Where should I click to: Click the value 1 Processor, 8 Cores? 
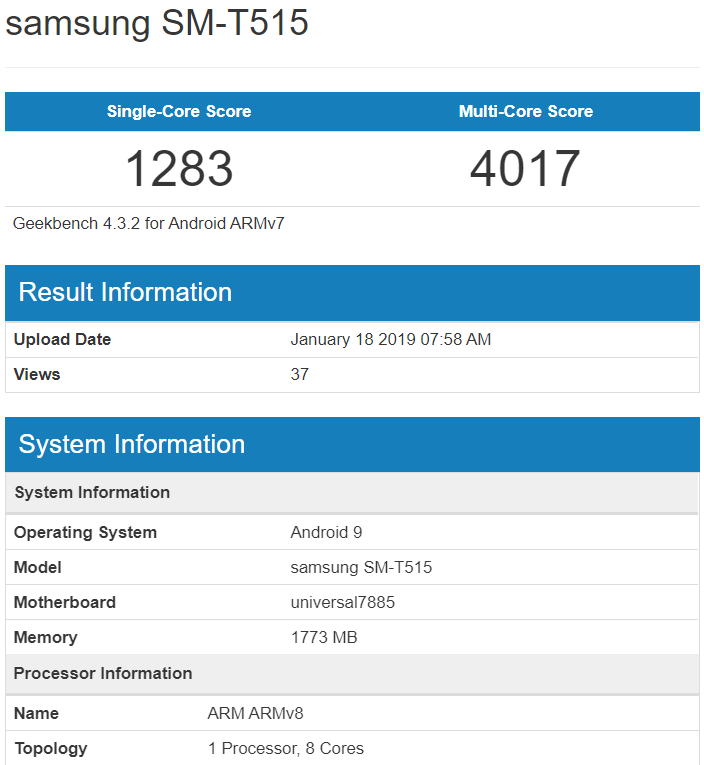click(x=286, y=748)
